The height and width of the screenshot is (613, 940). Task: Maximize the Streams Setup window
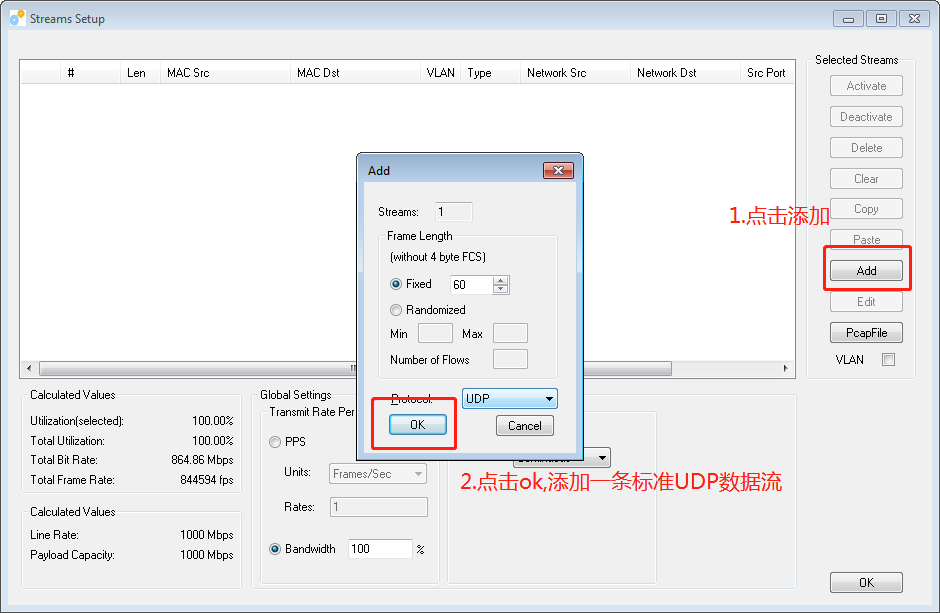coord(881,19)
